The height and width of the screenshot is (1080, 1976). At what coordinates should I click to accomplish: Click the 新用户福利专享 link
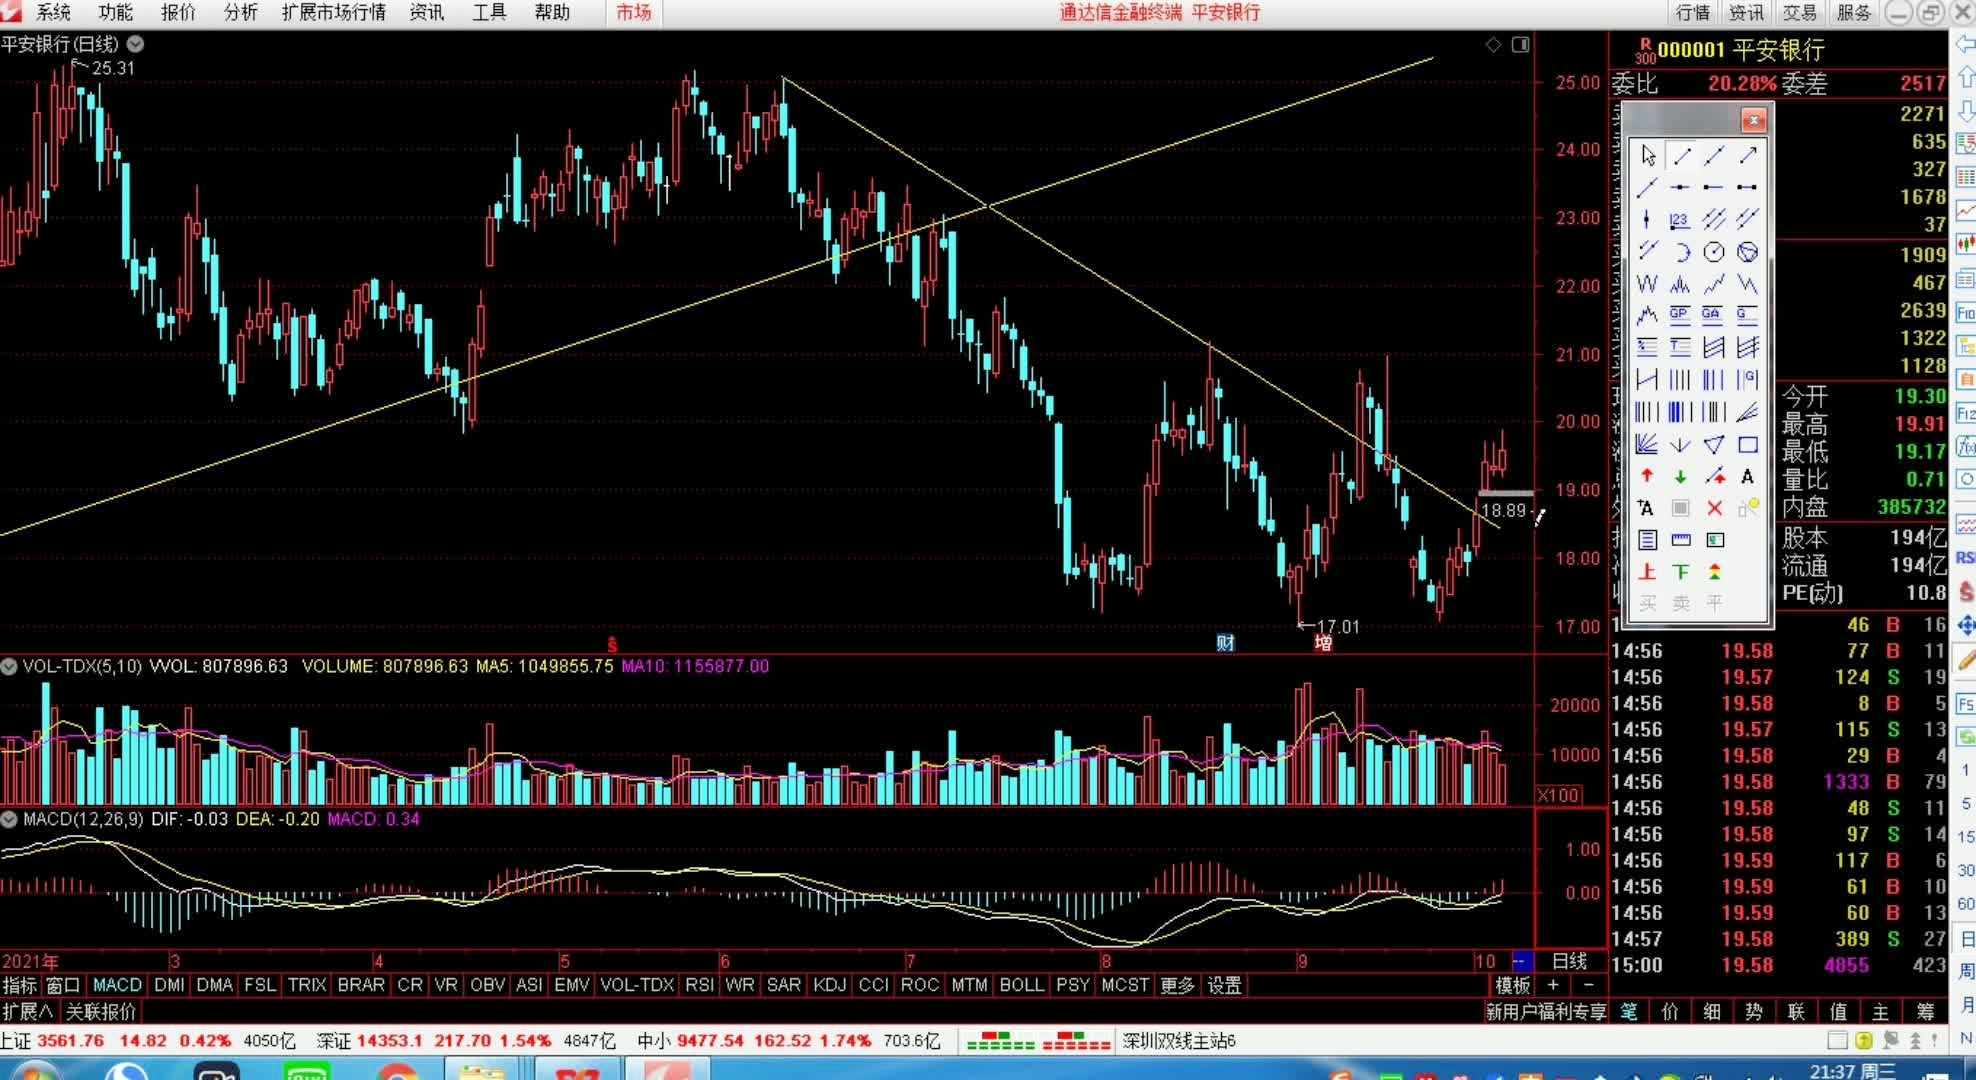tap(1546, 1012)
